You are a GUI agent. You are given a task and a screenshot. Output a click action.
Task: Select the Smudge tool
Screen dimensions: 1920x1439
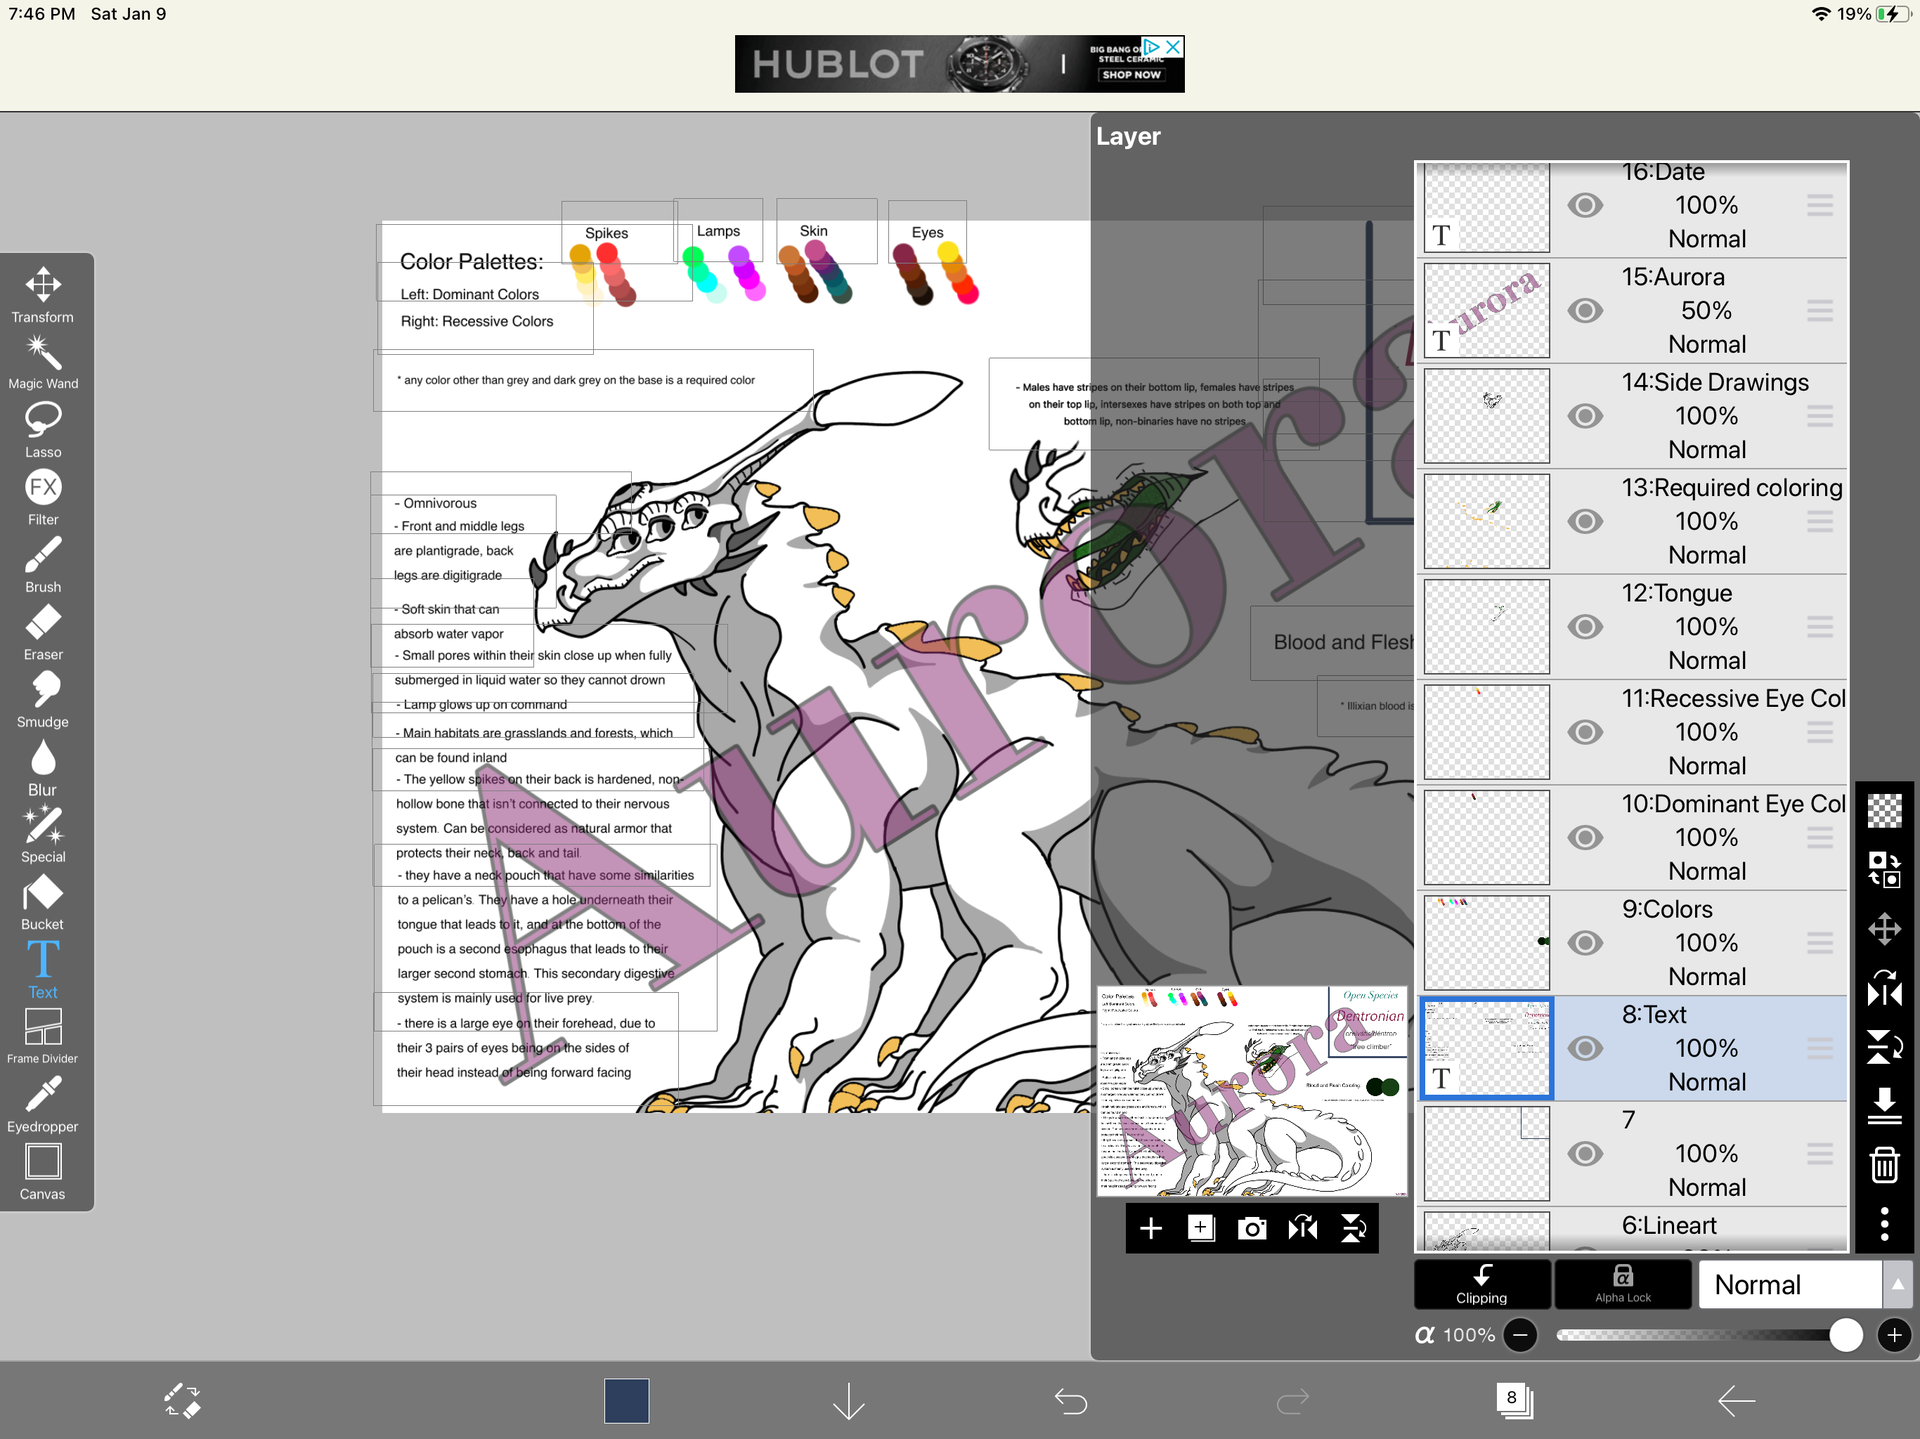click(x=43, y=700)
